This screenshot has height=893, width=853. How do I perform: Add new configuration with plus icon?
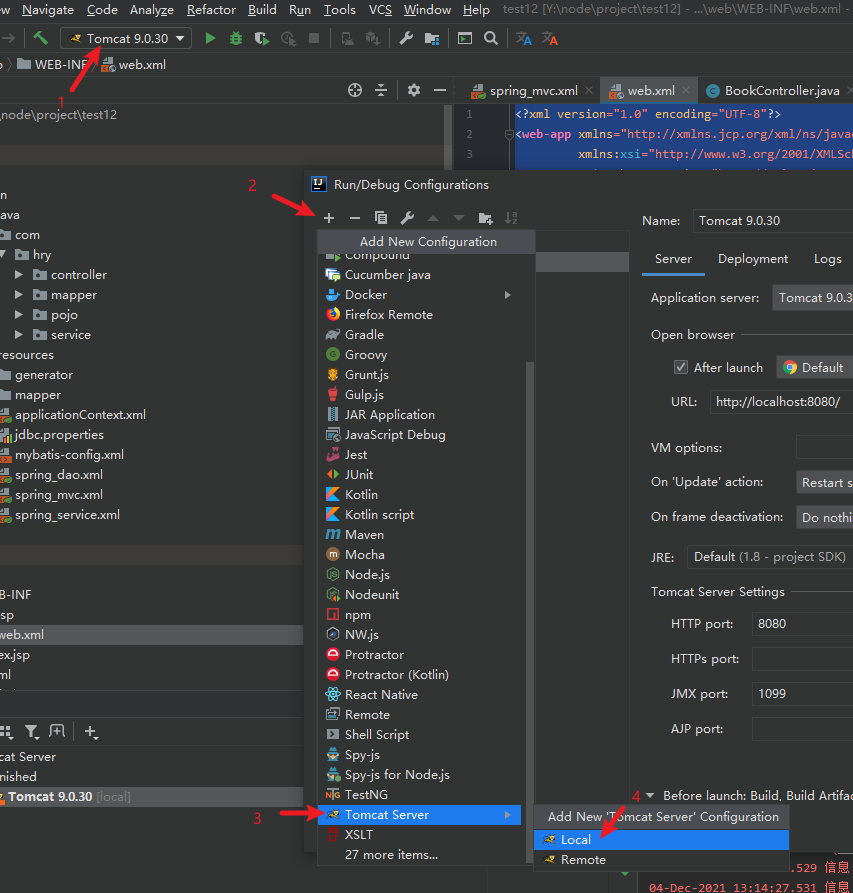(329, 218)
